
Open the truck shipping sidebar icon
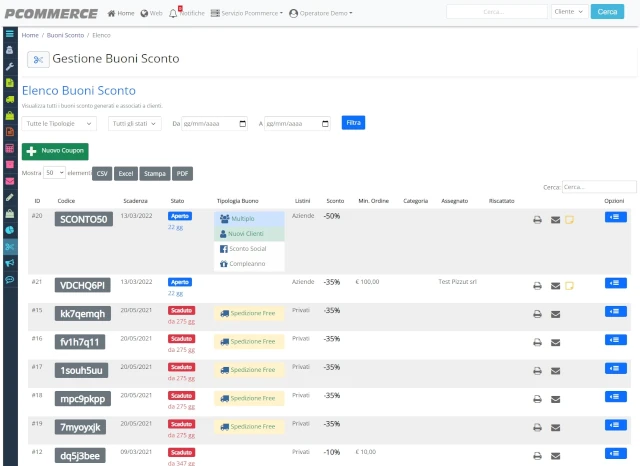[x=10, y=99]
